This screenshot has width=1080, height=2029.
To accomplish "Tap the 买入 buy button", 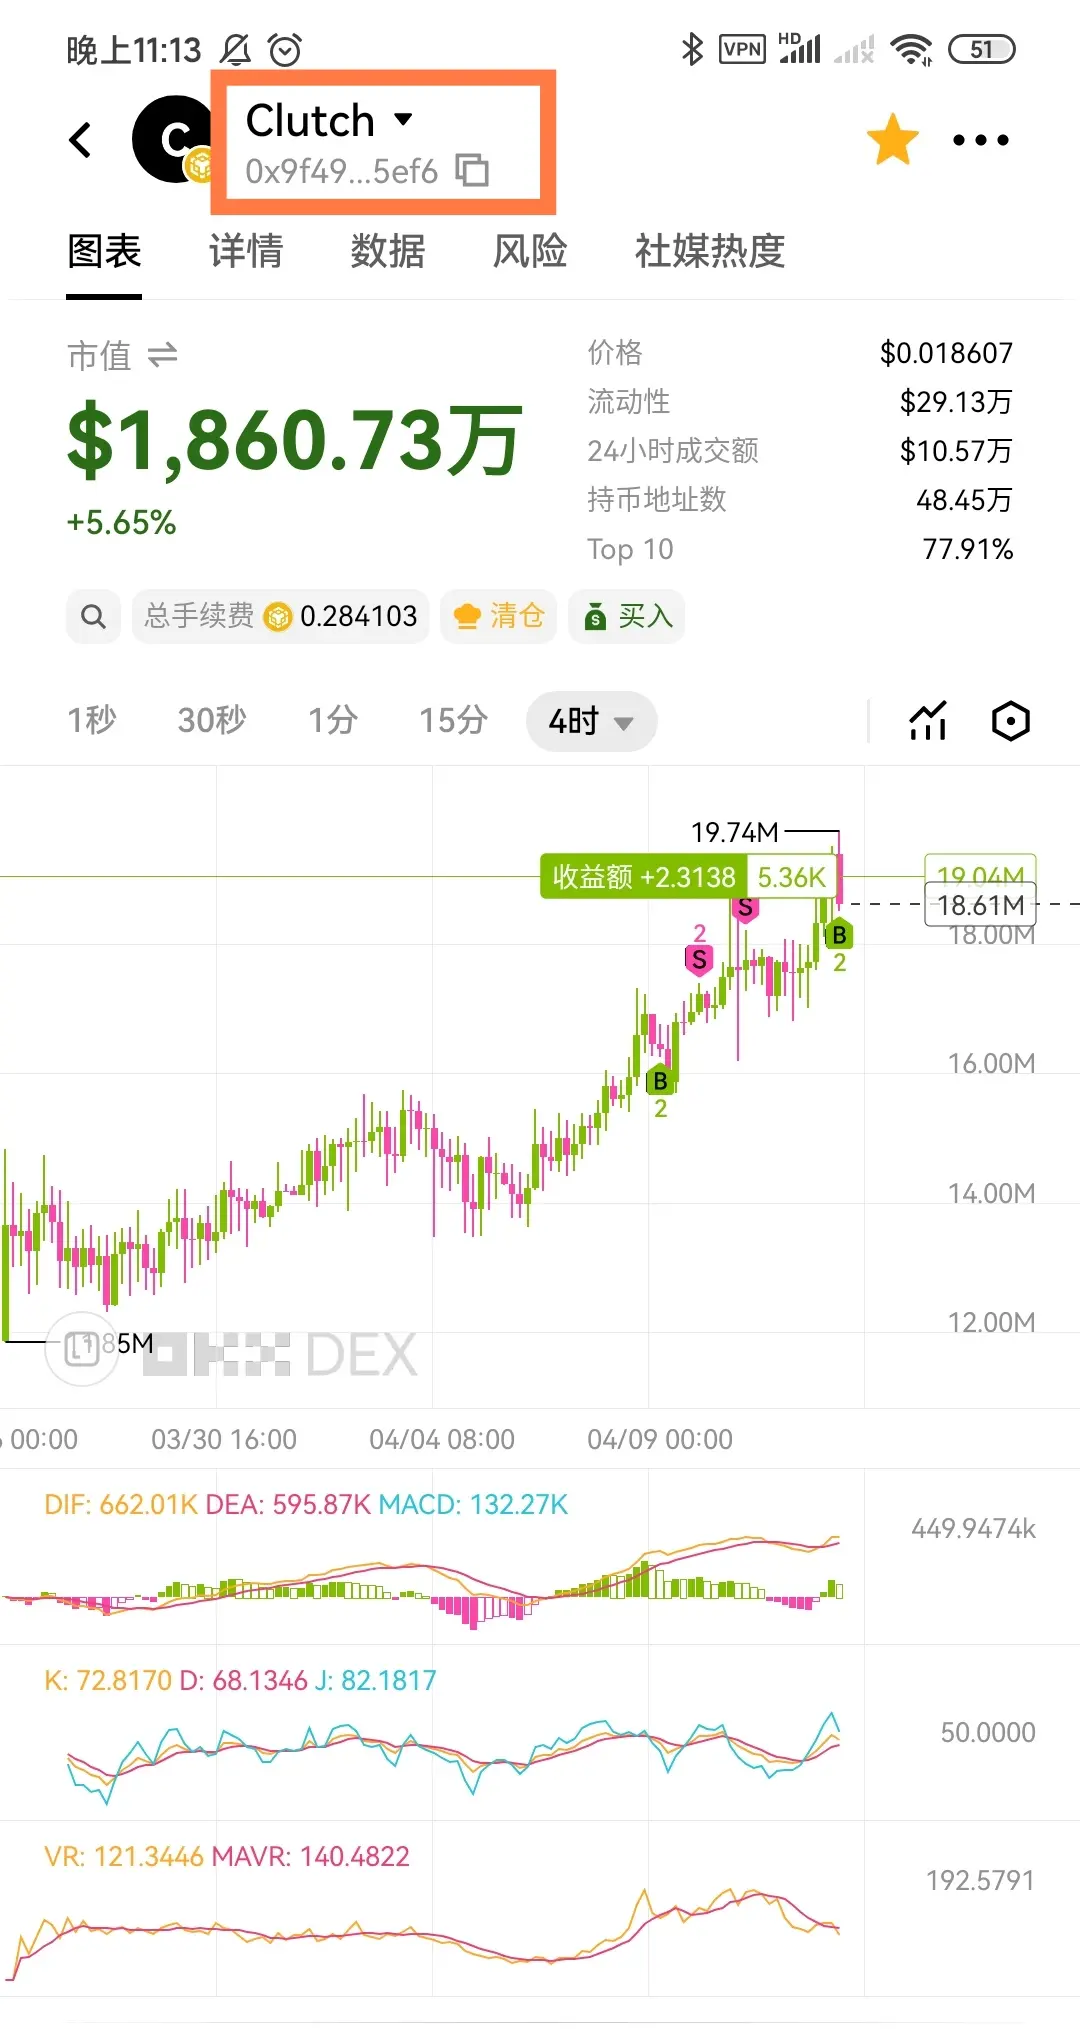I will tap(627, 616).
